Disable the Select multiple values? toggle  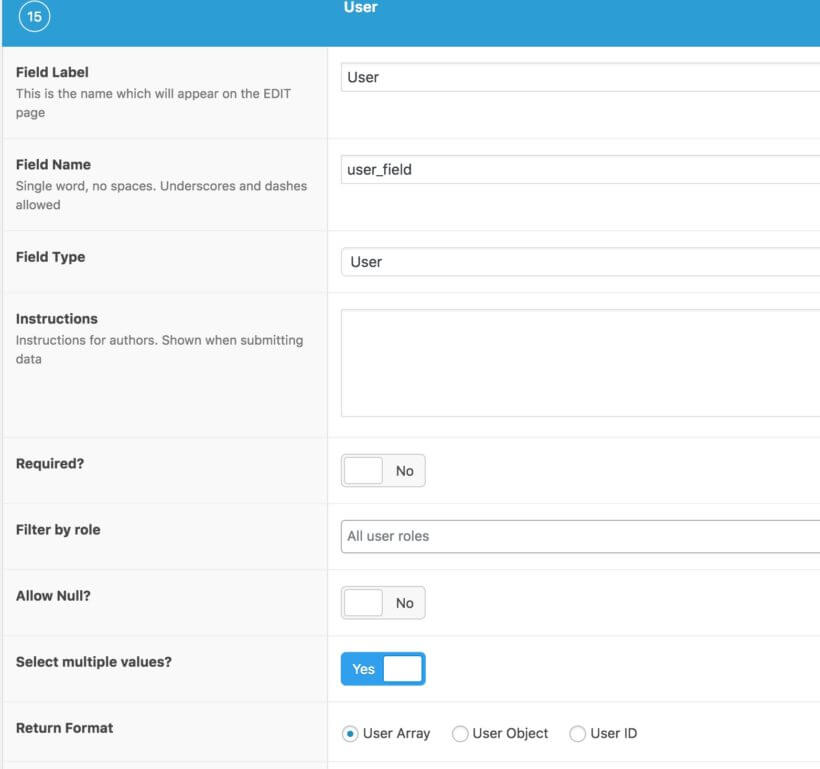(x=383, y=668)
